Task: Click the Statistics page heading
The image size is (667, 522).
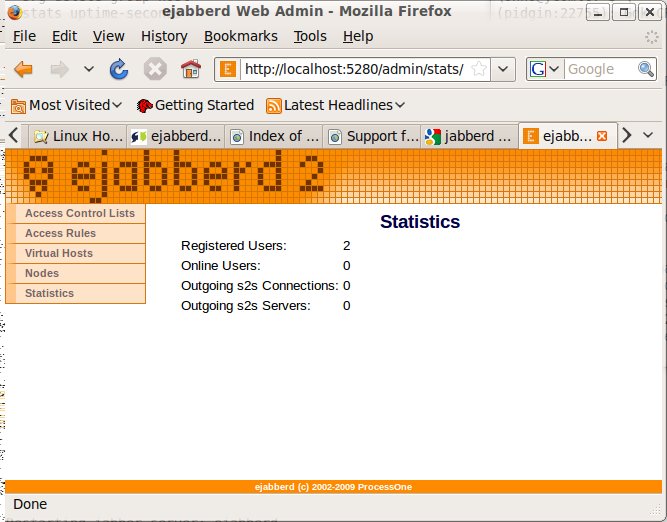Action: point(420,222)
